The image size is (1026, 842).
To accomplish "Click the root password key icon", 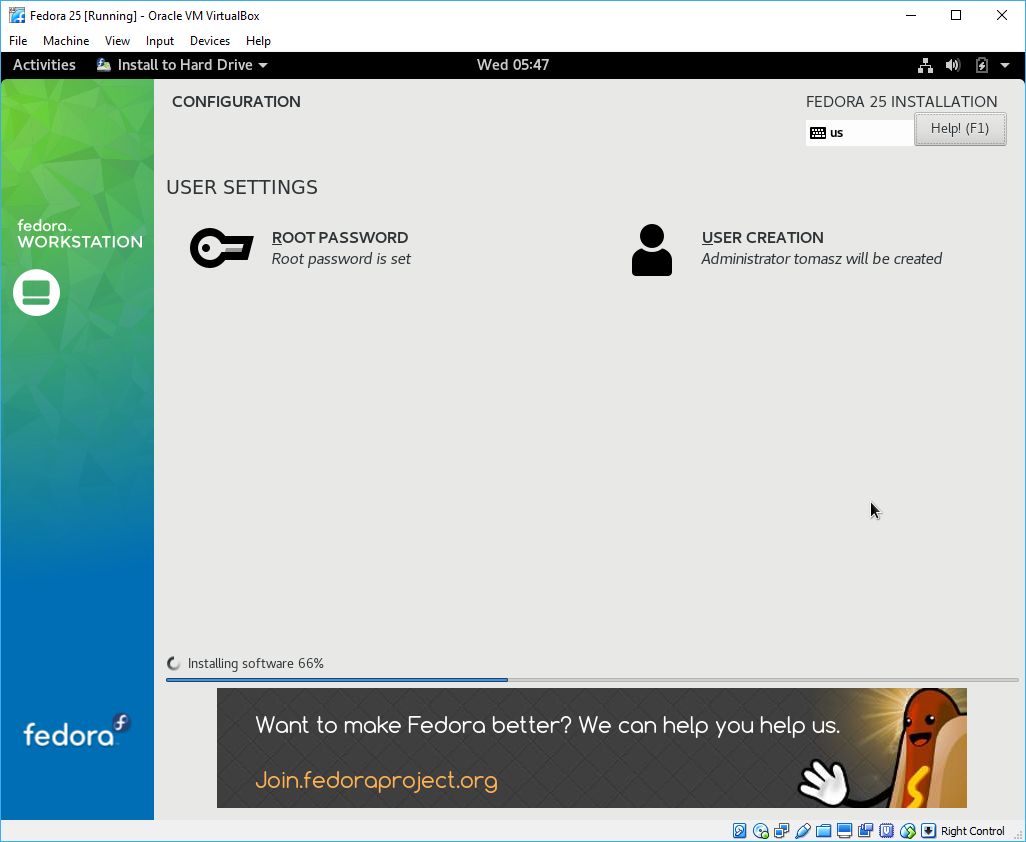I will pos(221,248).
